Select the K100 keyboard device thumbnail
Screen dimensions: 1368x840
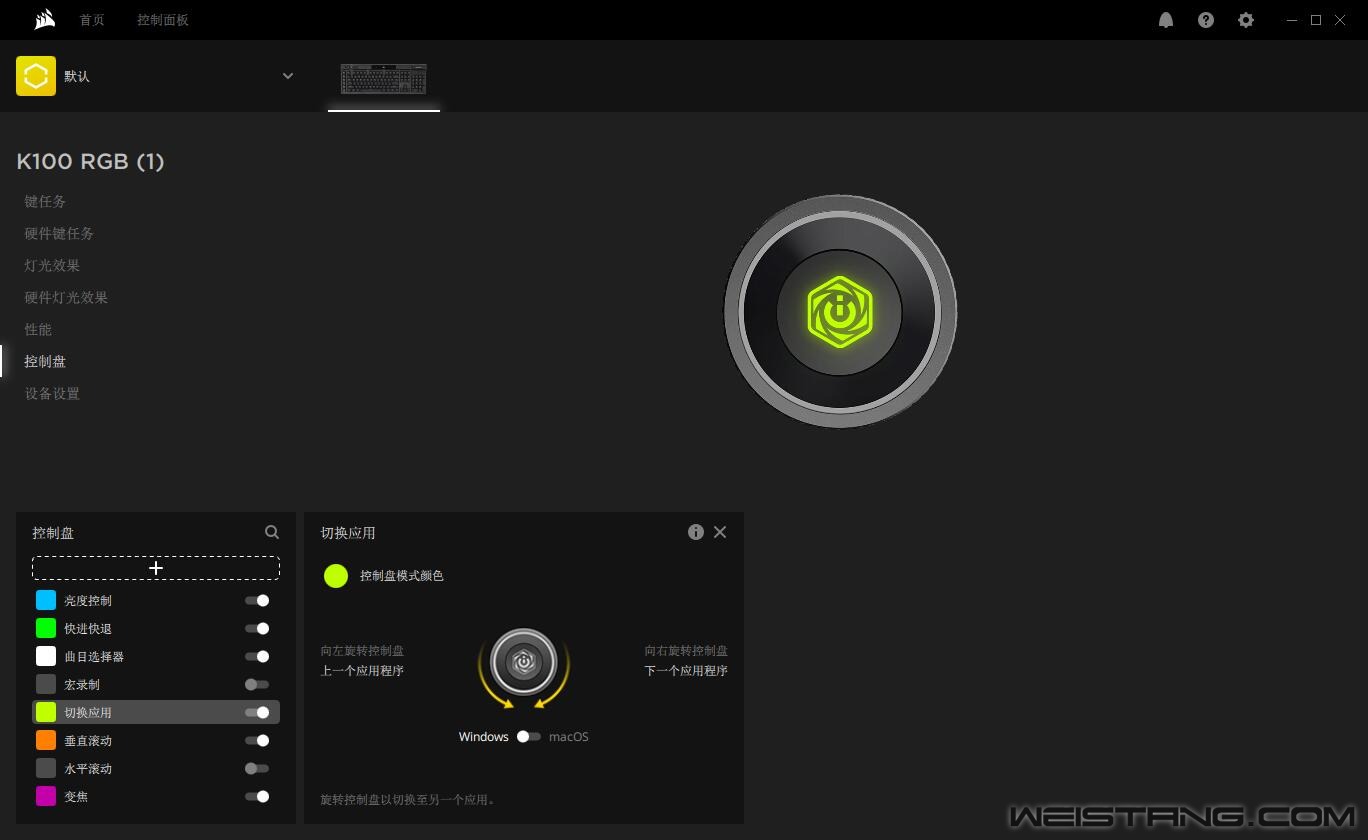[x=384, y=79]
